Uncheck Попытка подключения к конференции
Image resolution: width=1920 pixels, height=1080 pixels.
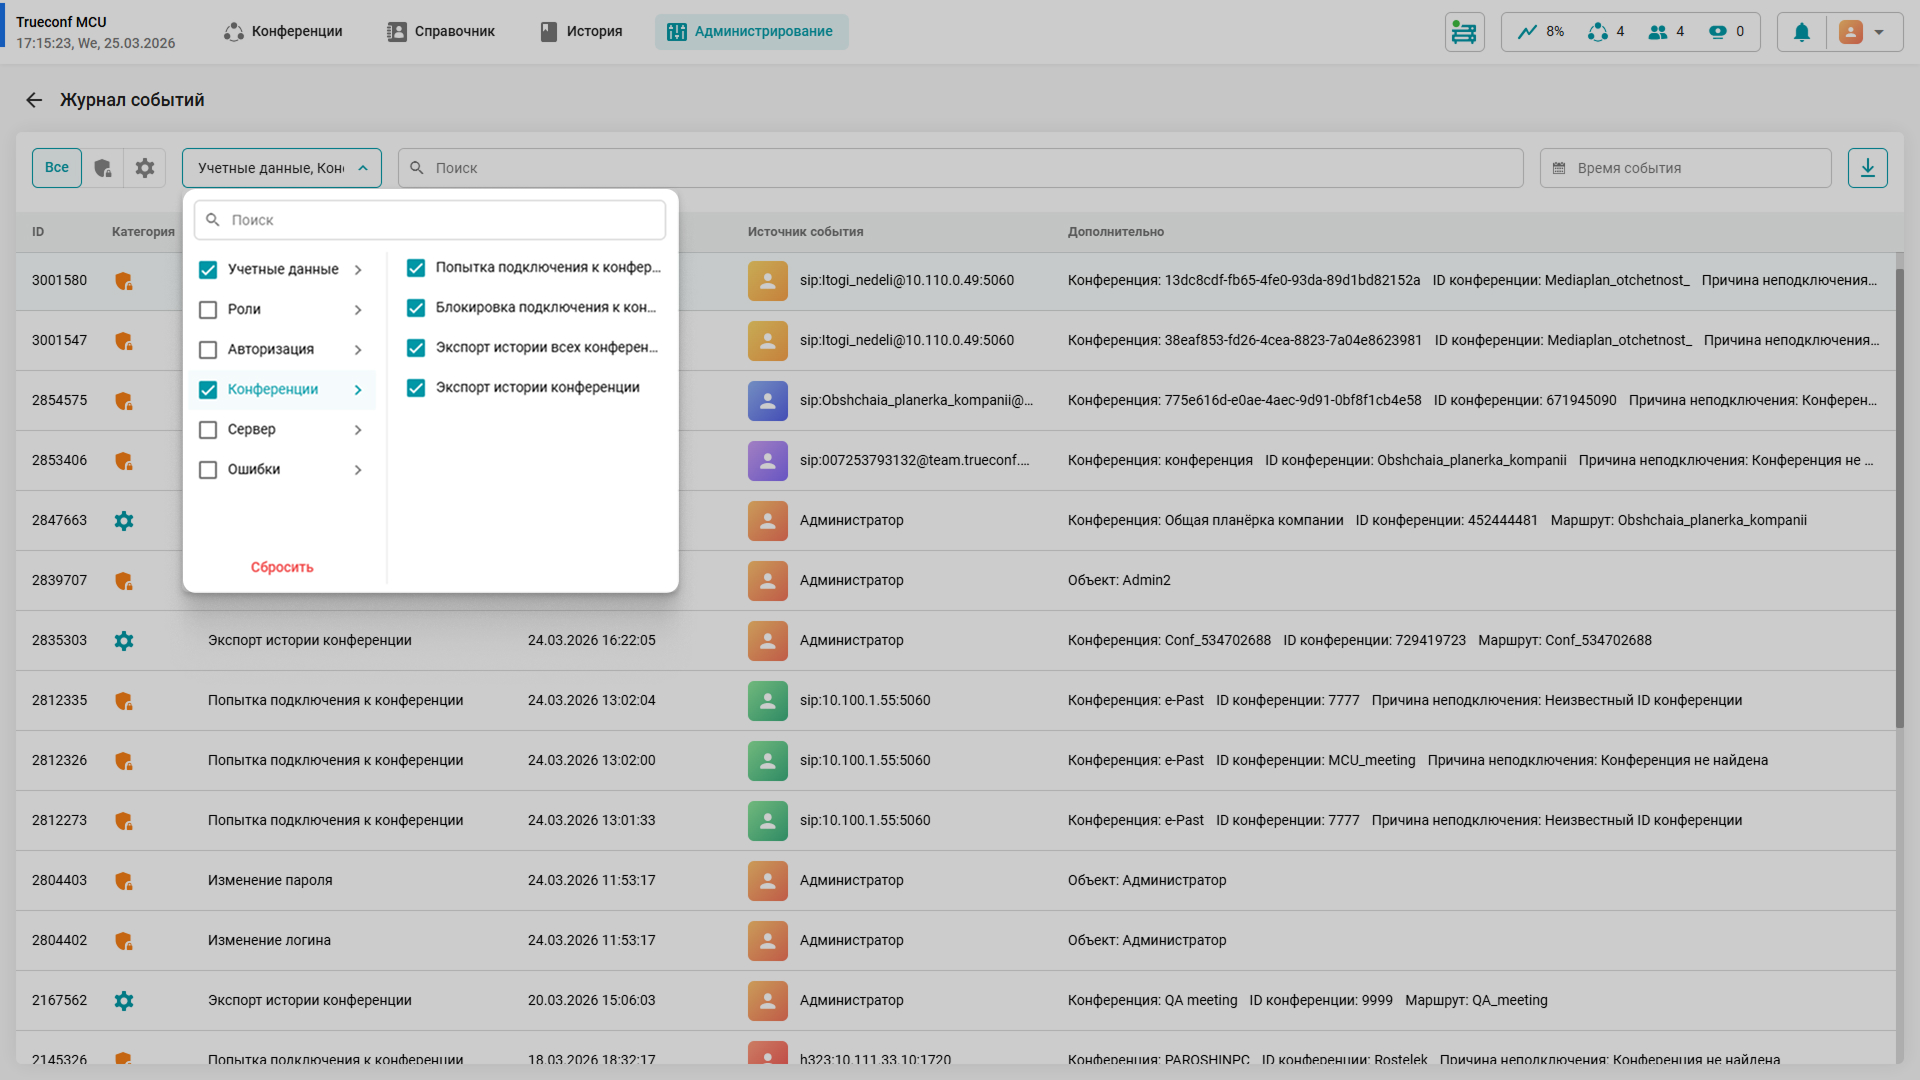click(416, 268)
